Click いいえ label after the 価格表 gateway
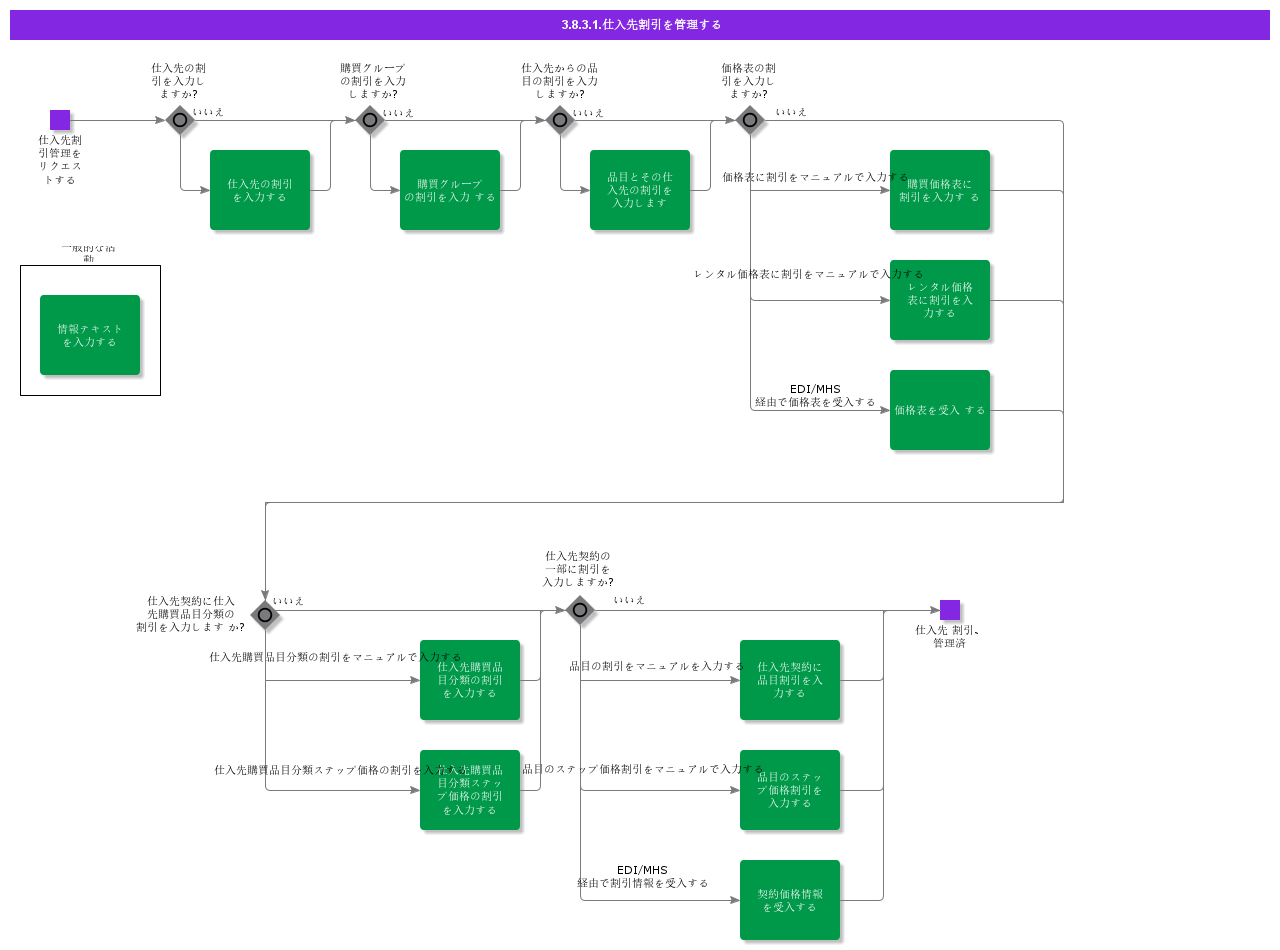This screenshot has width=1280, height=950. pos(791,112)
